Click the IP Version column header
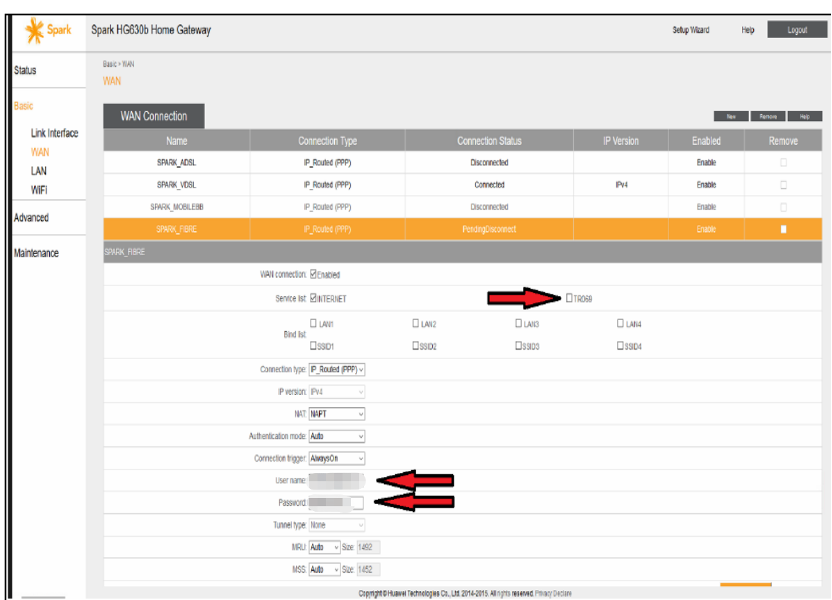 [621, 141]
